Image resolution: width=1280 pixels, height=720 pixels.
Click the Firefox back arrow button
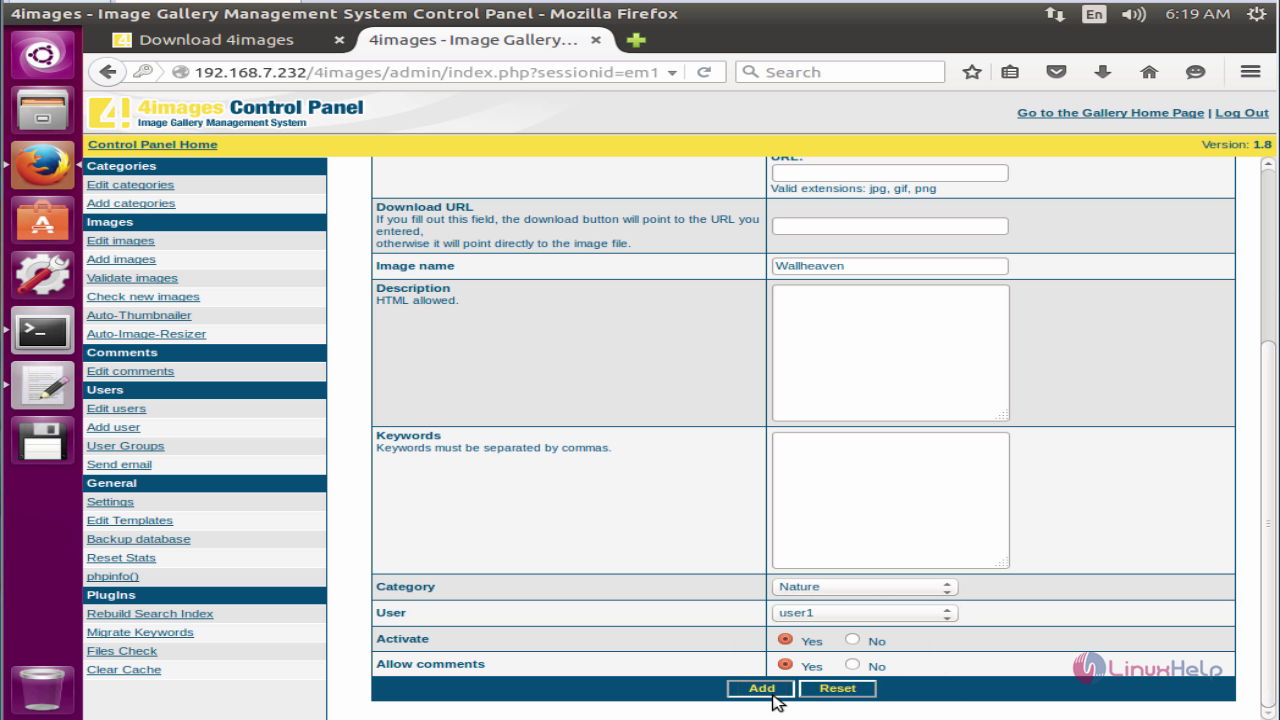click(109, 72)
